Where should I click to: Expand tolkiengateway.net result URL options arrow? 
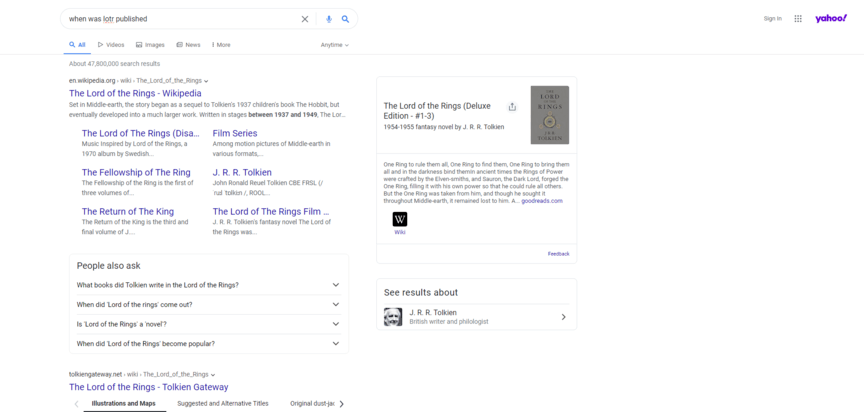[x=213, y=375]
